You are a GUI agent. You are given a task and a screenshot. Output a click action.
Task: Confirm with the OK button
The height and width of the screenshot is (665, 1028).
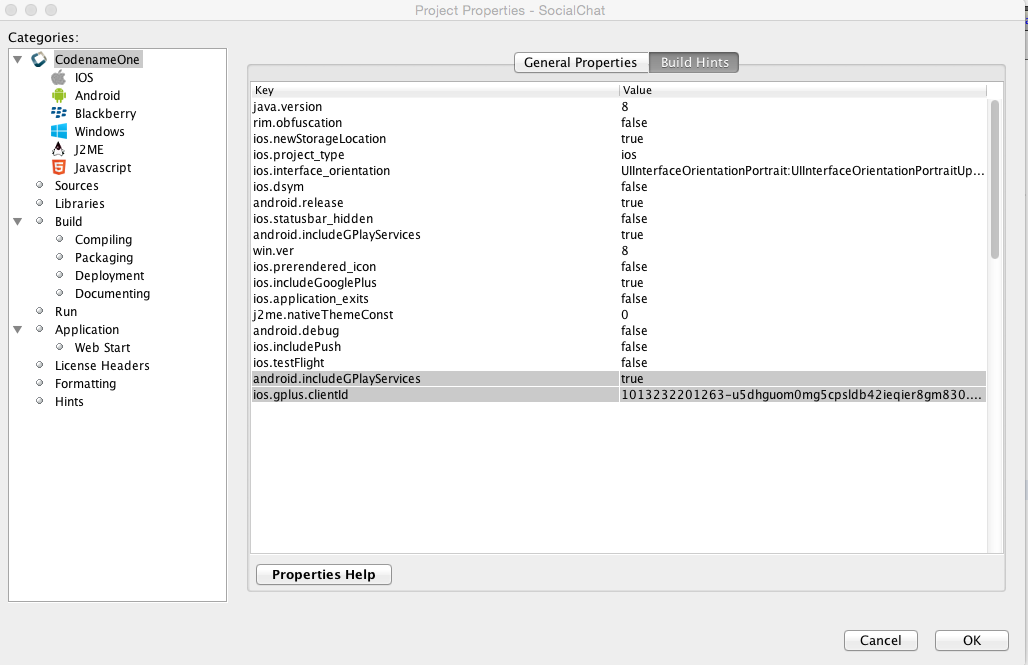point(971,641)
